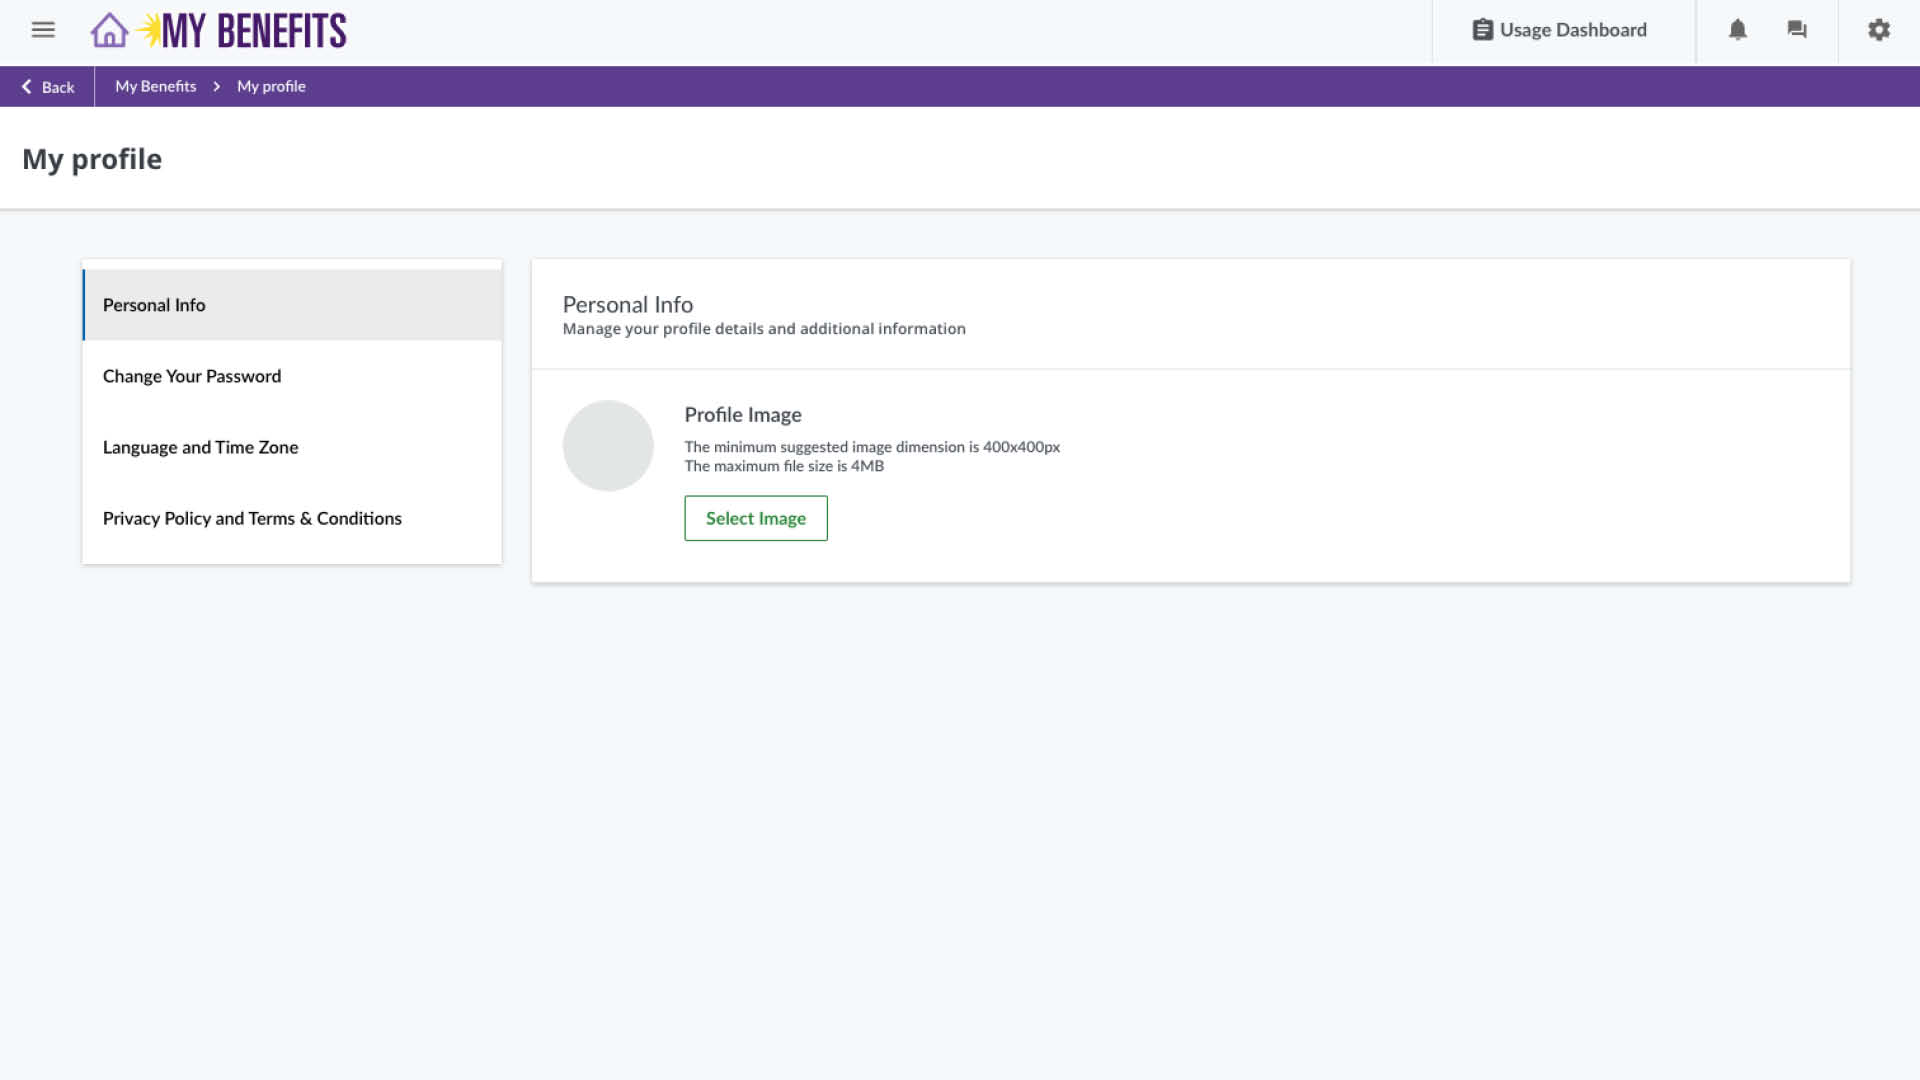The image size is (1920, 1080).
Task: Click the MY BENEFITS logo text
Action: 254,31
